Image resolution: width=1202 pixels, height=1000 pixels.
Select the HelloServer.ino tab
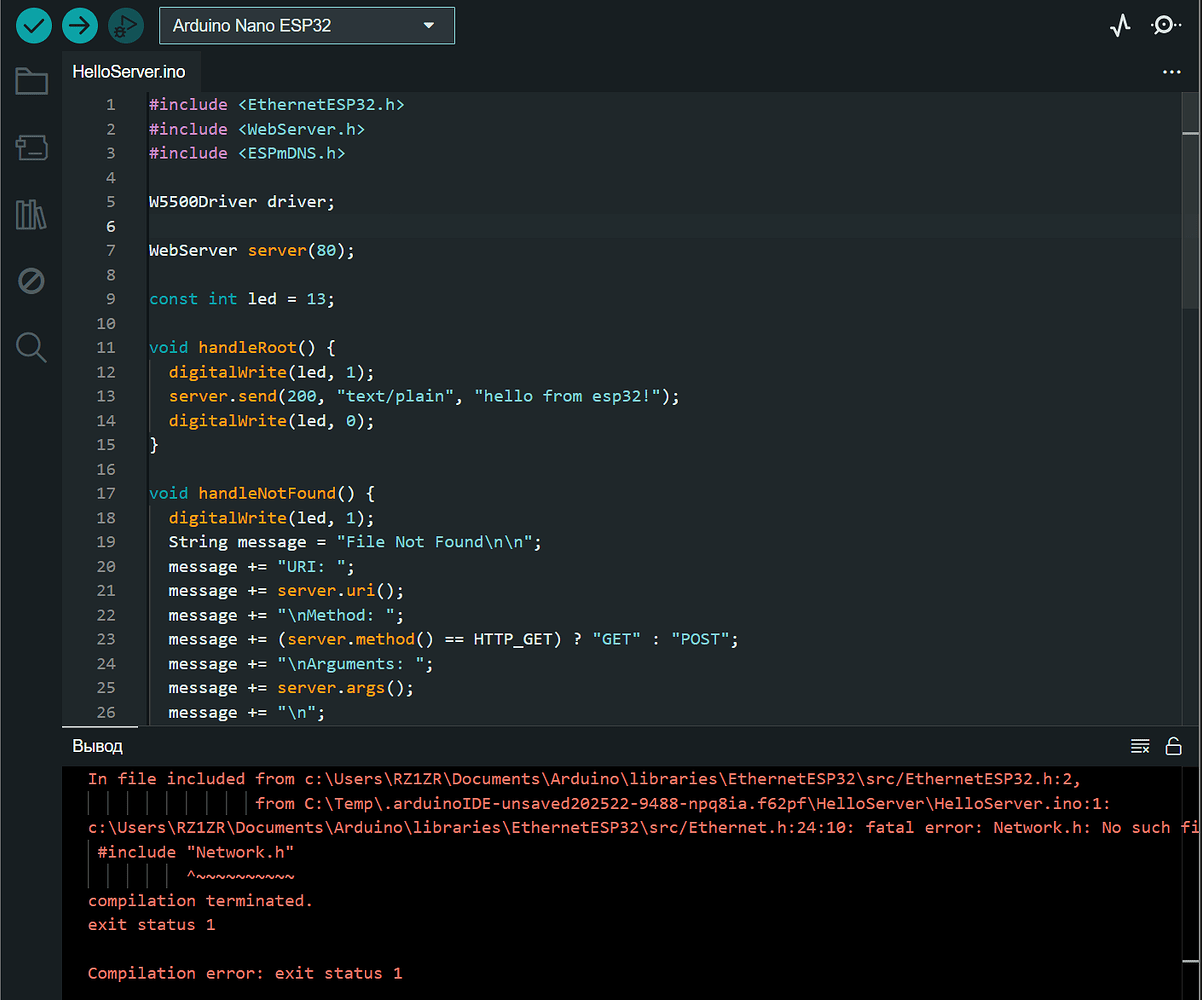[129, 72]
